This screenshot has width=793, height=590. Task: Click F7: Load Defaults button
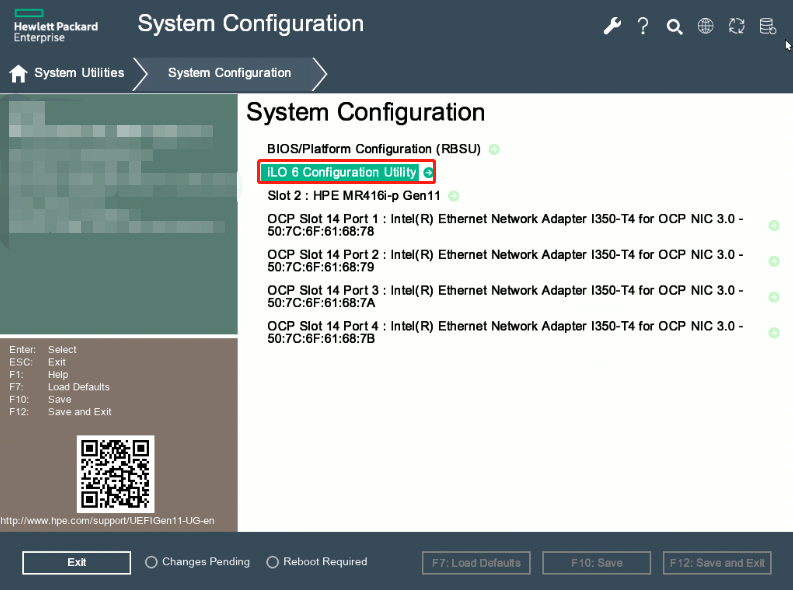click(476, 563)
